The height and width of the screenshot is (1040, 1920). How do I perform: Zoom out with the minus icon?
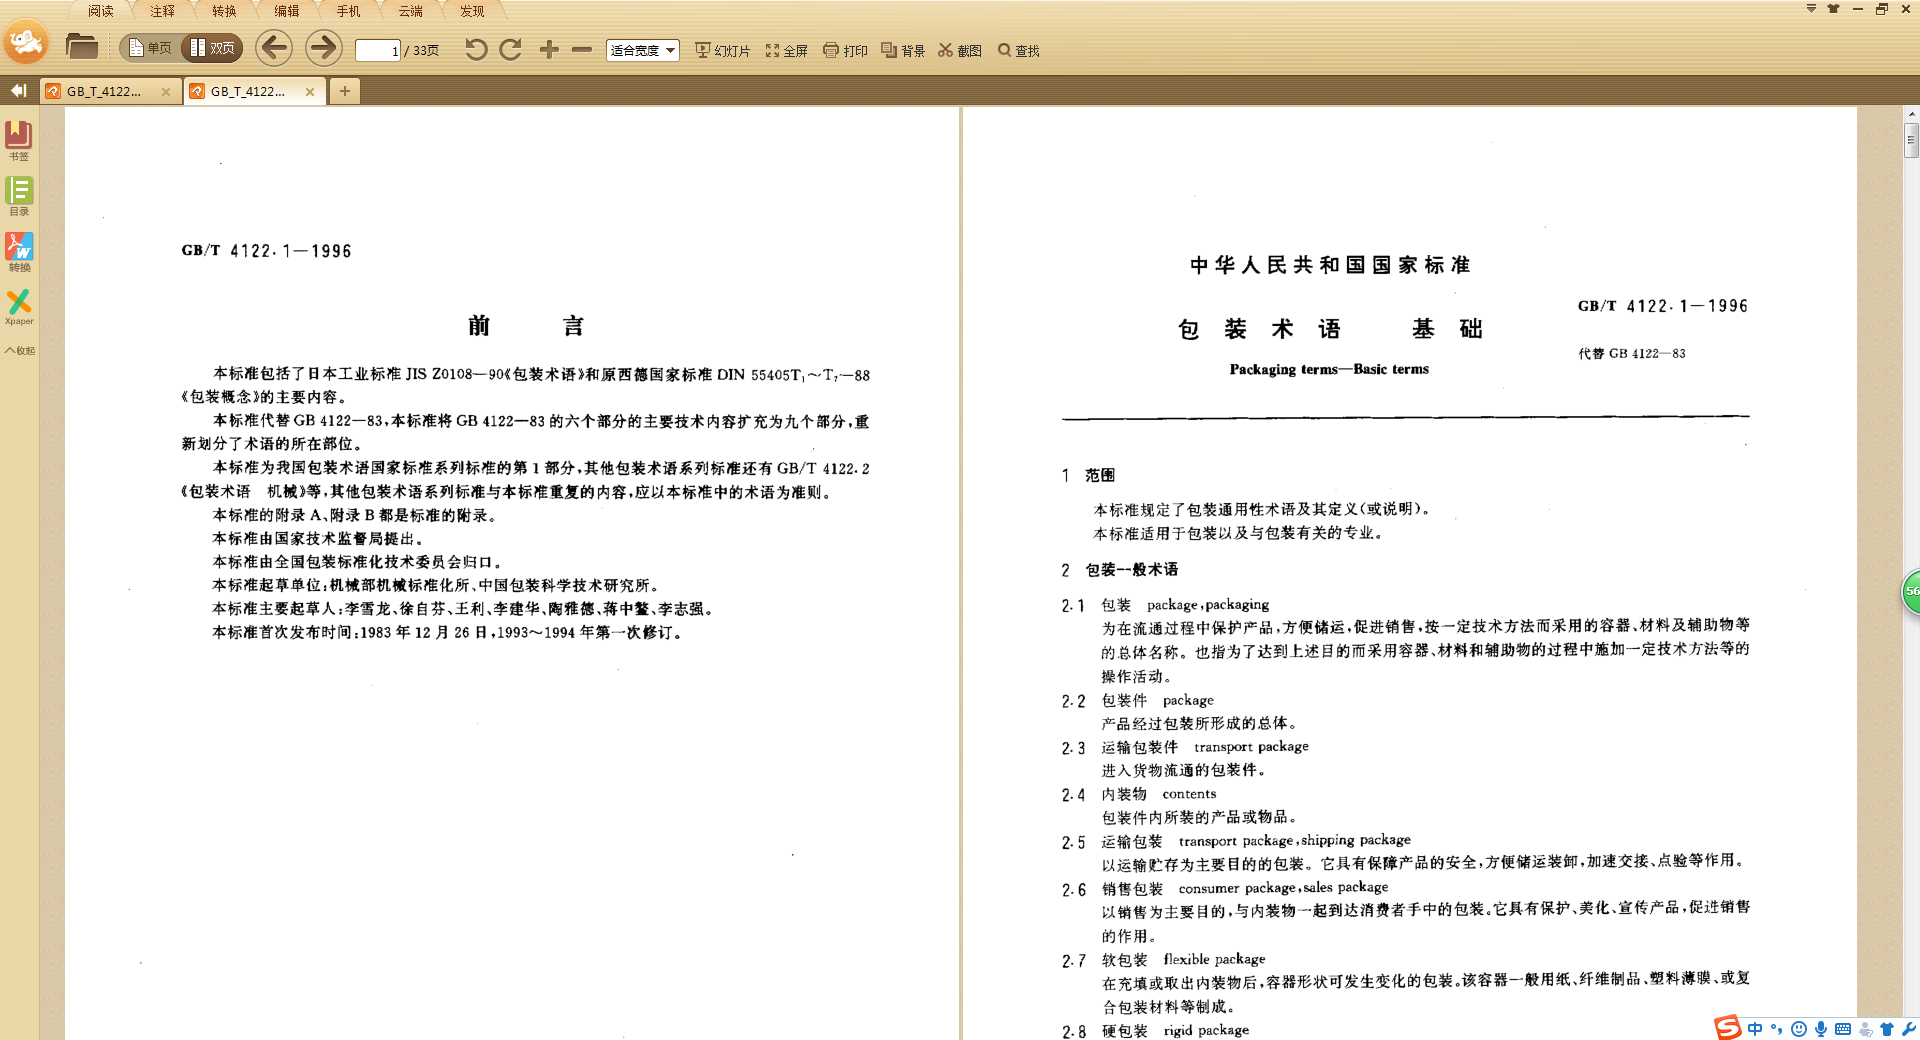[x=582, y=50]
